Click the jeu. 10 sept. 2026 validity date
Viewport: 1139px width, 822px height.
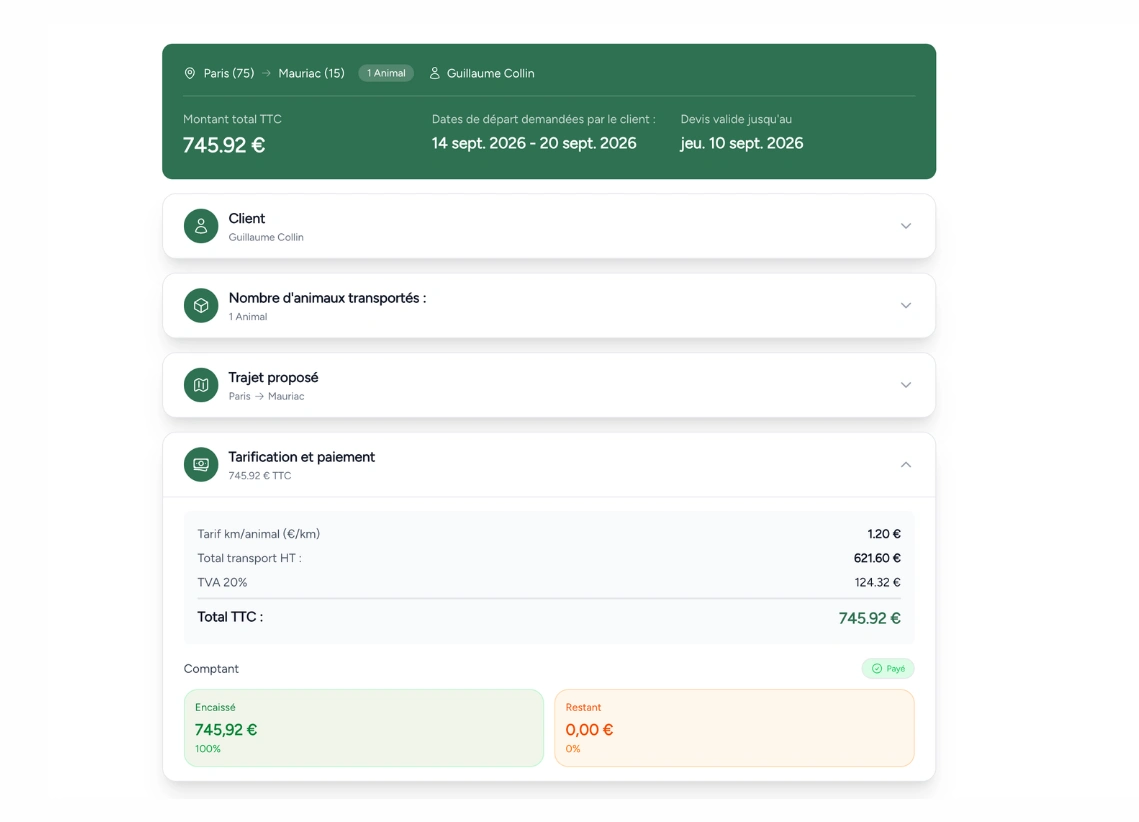(x=742, y=143)
